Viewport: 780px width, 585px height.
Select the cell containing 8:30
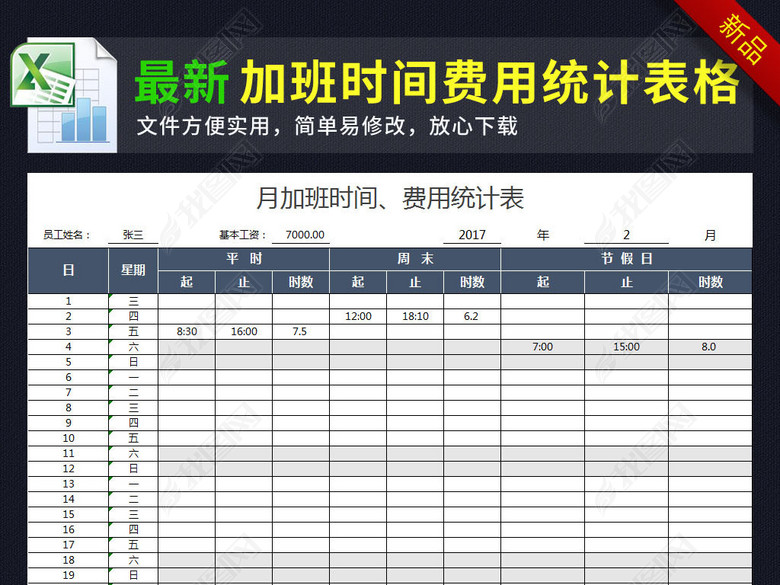click(x=187, y=332)
